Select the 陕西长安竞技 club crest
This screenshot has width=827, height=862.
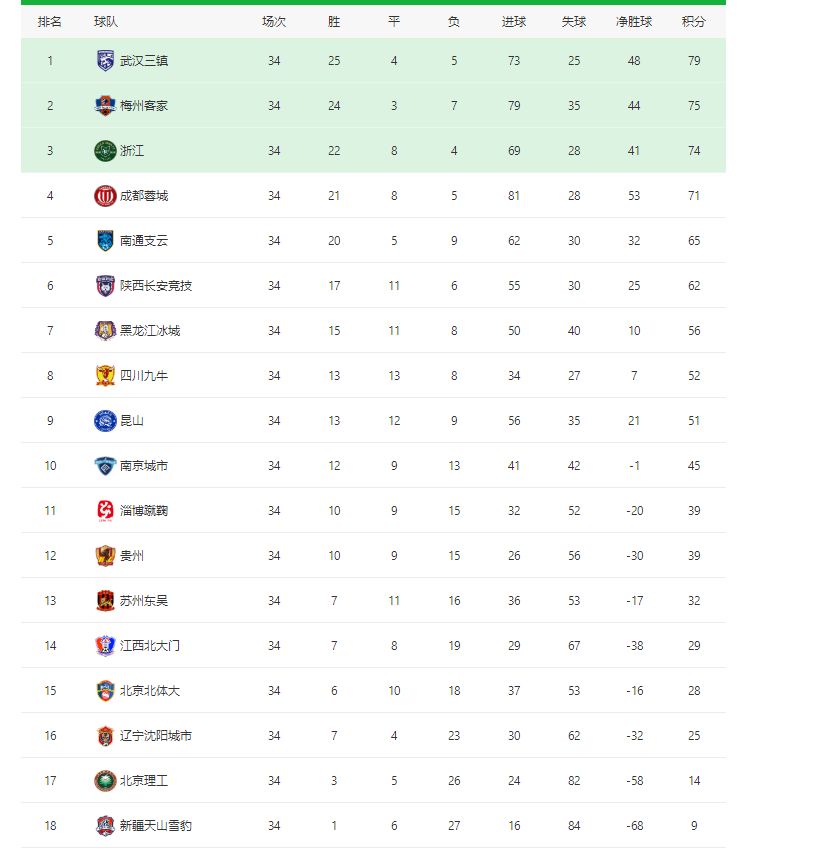[x=105, y=286]
